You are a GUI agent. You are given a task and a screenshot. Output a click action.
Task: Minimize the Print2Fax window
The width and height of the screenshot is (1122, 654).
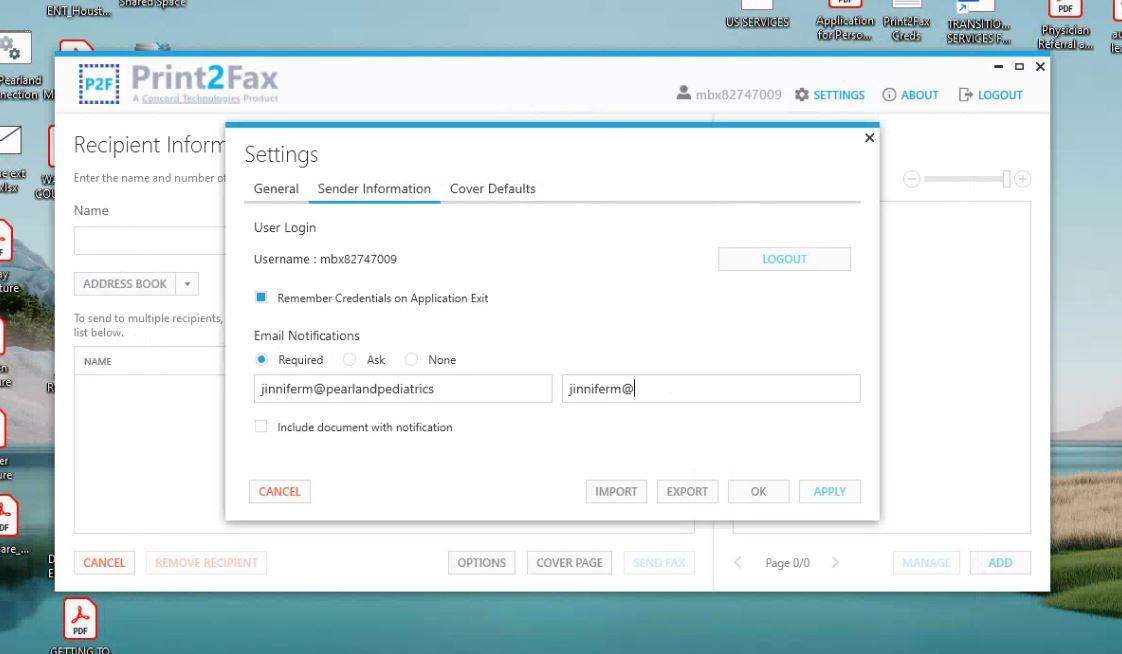(998, 67)
